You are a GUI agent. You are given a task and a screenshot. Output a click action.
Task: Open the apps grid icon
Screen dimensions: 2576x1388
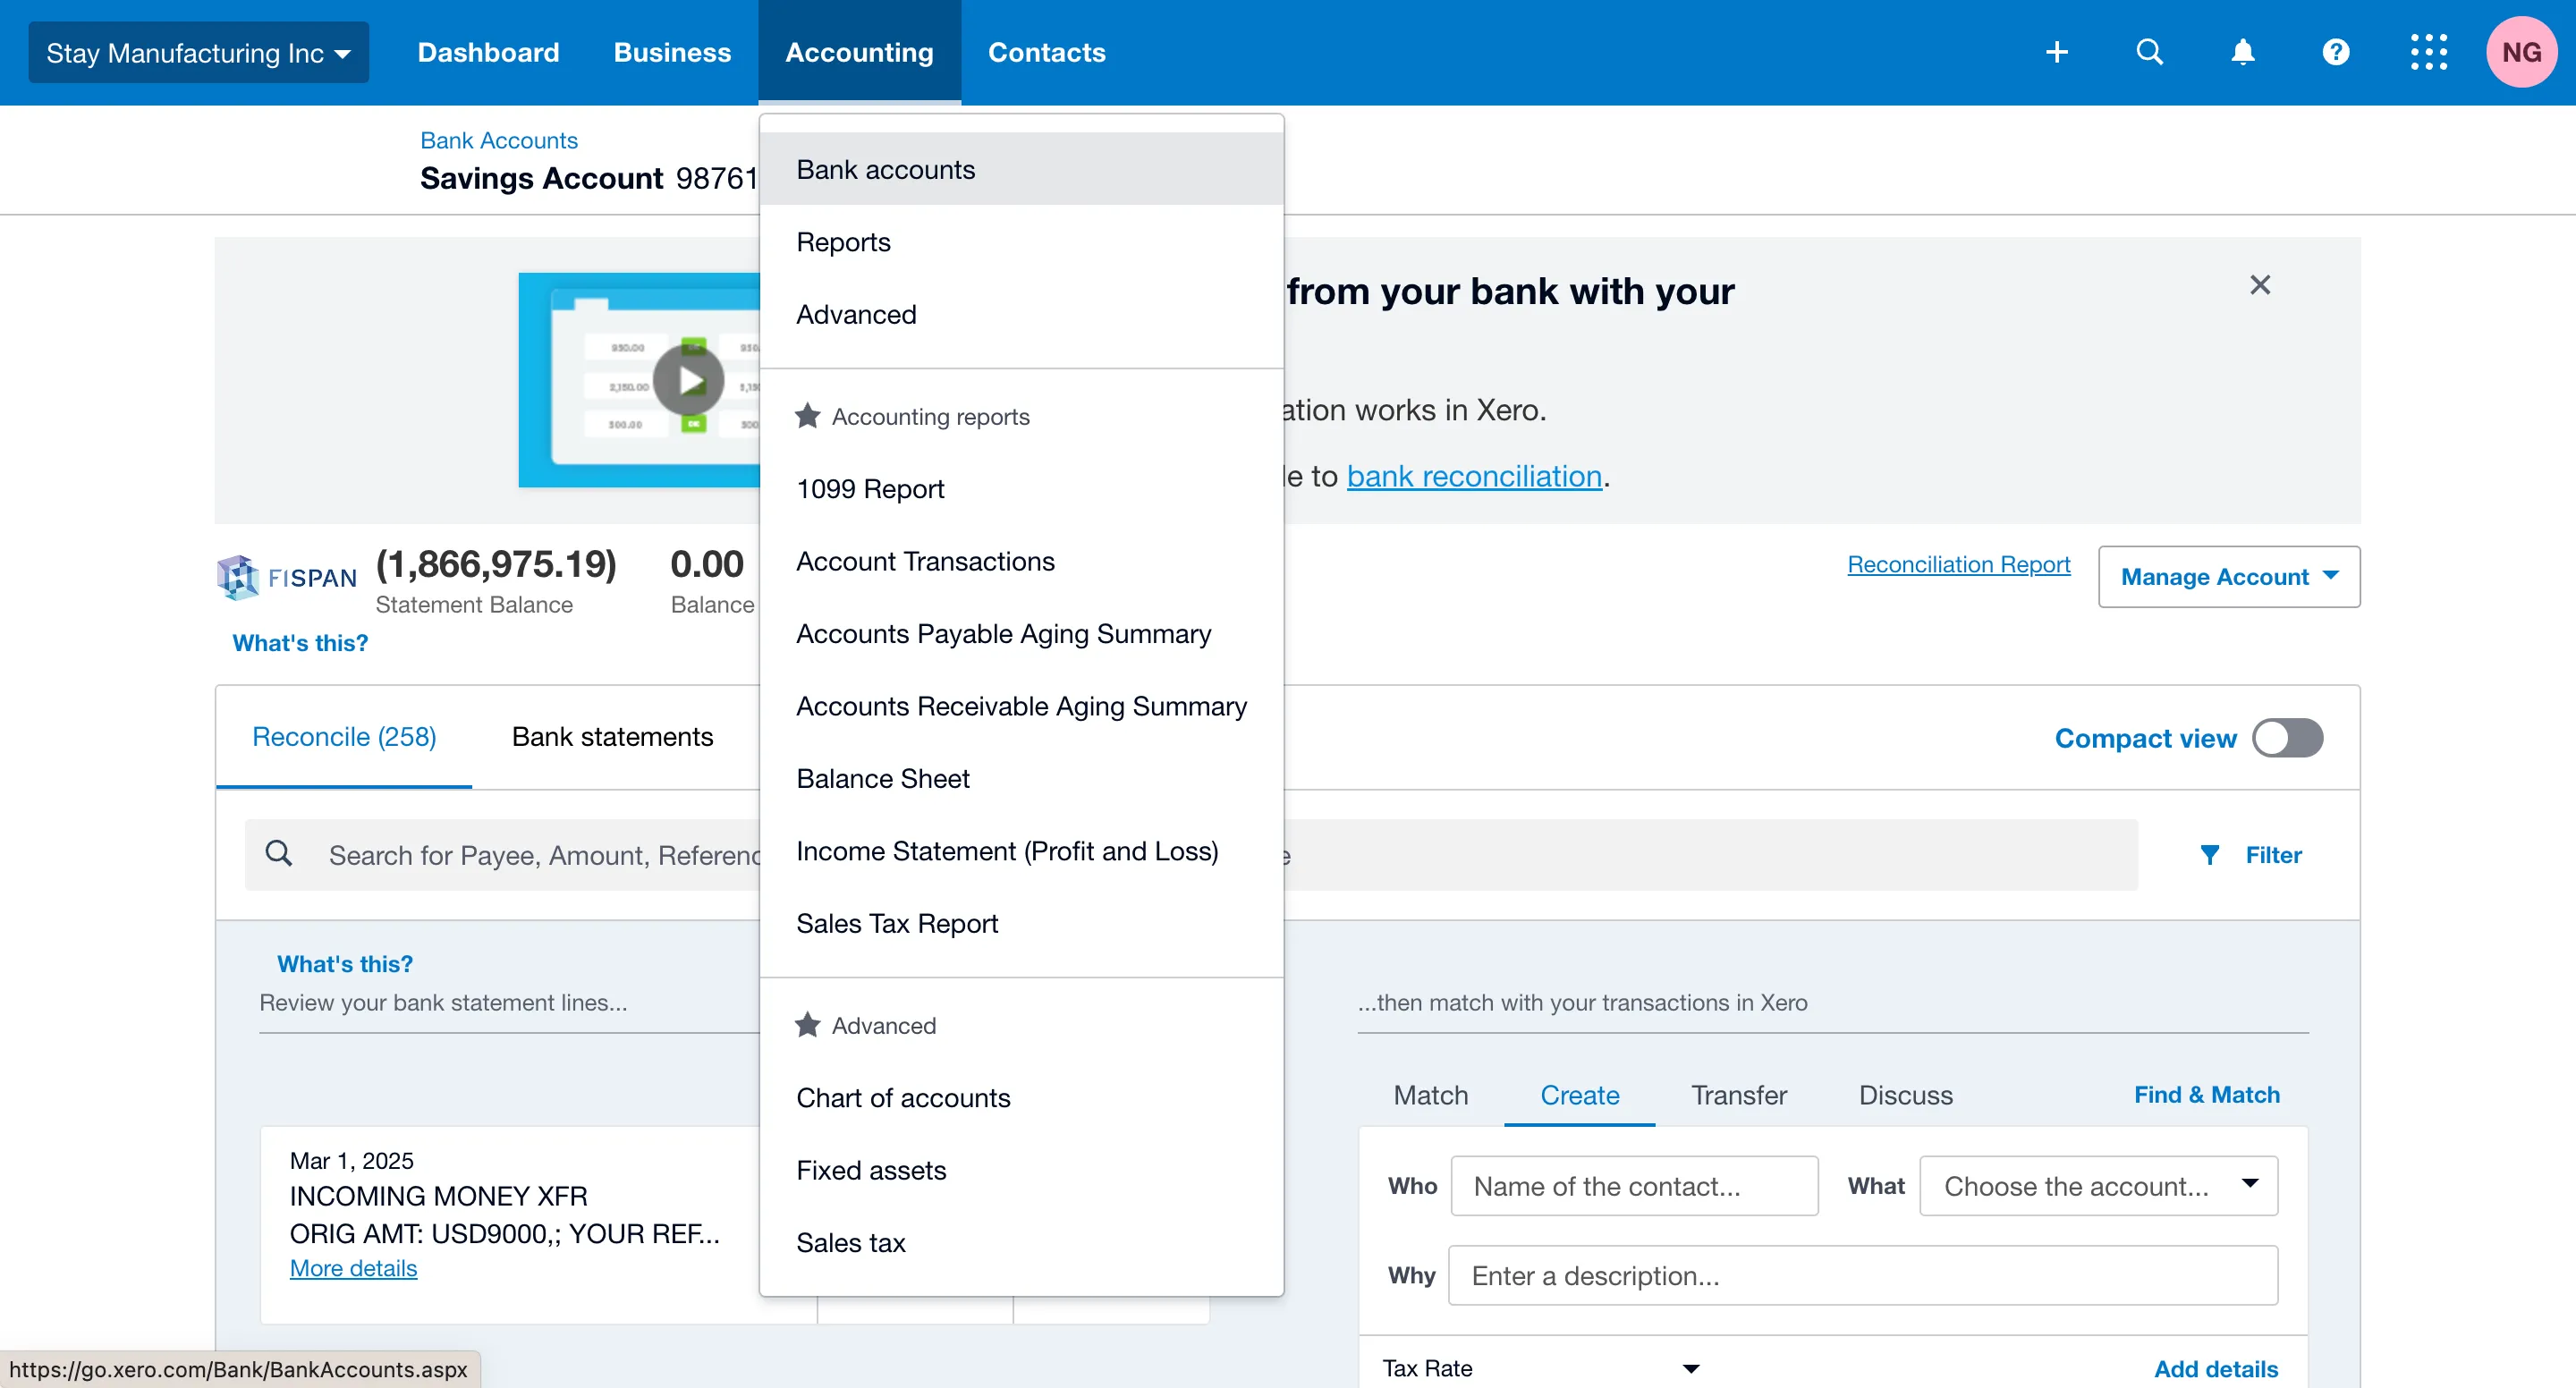[2429, 52]
